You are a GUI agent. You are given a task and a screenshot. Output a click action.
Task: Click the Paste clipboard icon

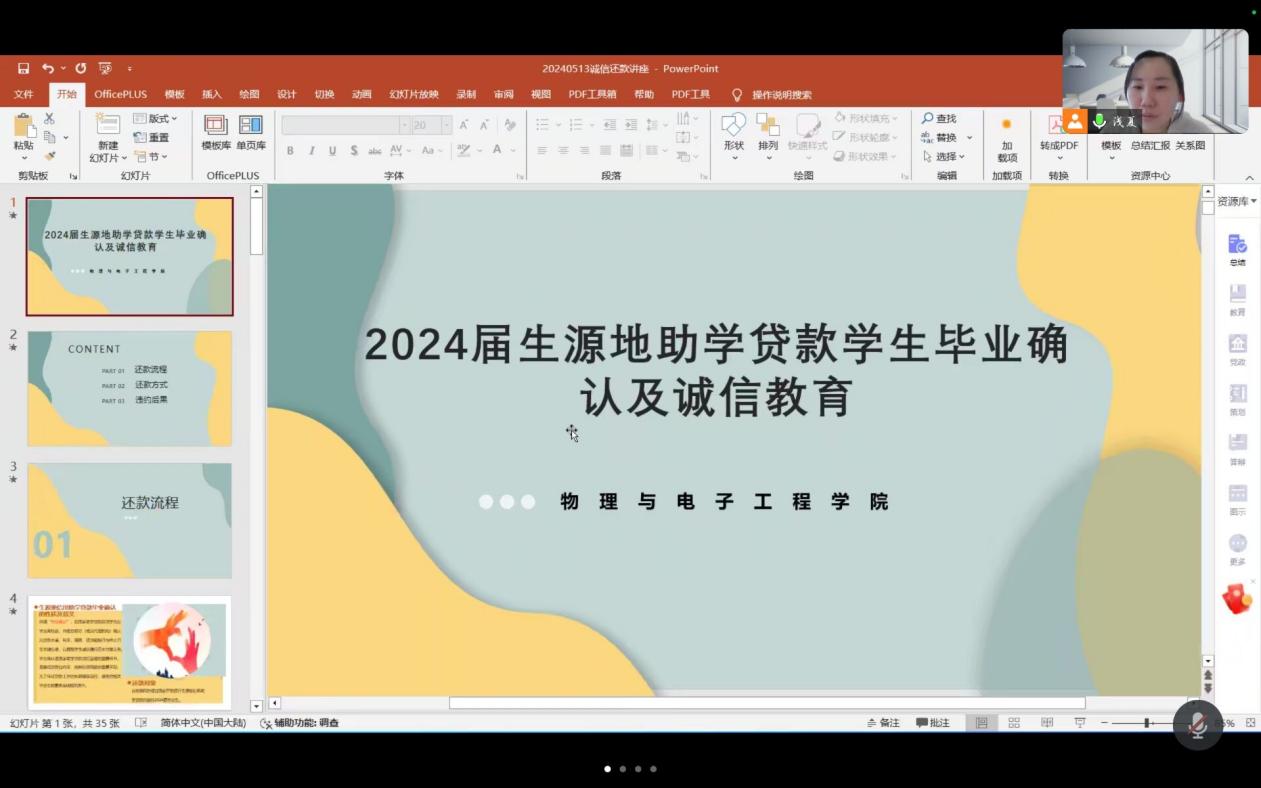click(23, 128)
